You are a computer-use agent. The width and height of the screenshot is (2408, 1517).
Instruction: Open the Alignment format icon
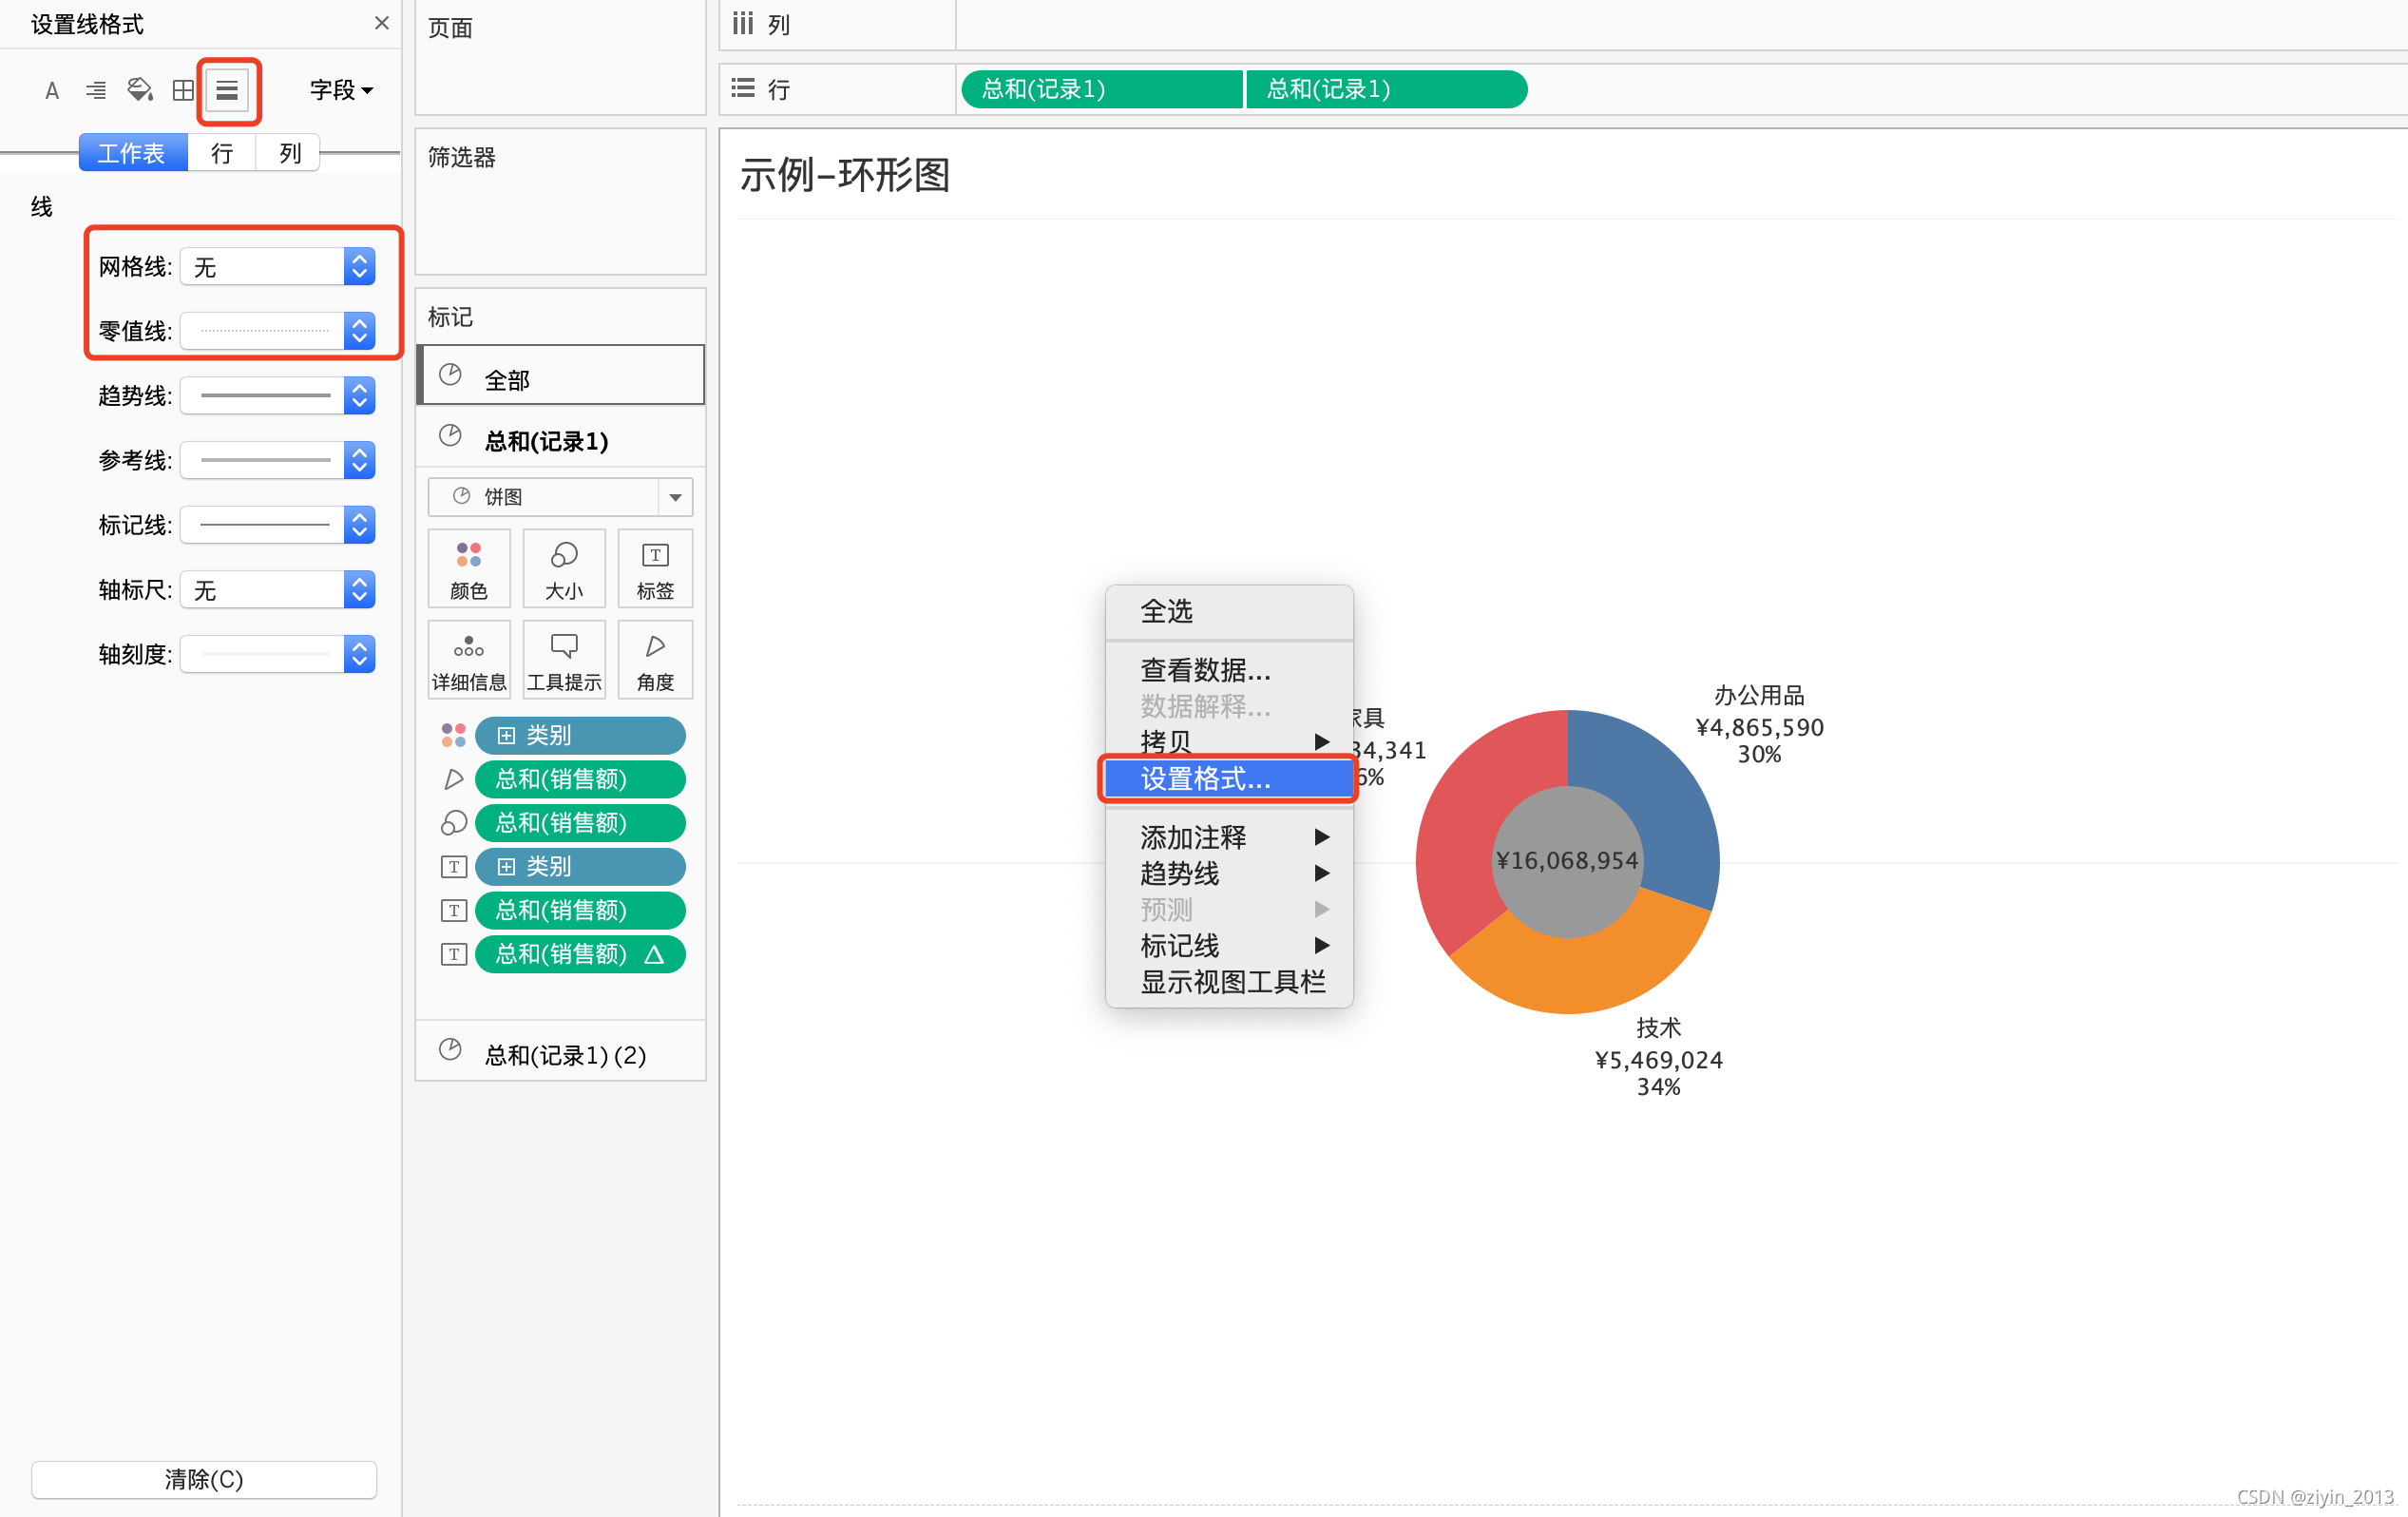point(96,91)
